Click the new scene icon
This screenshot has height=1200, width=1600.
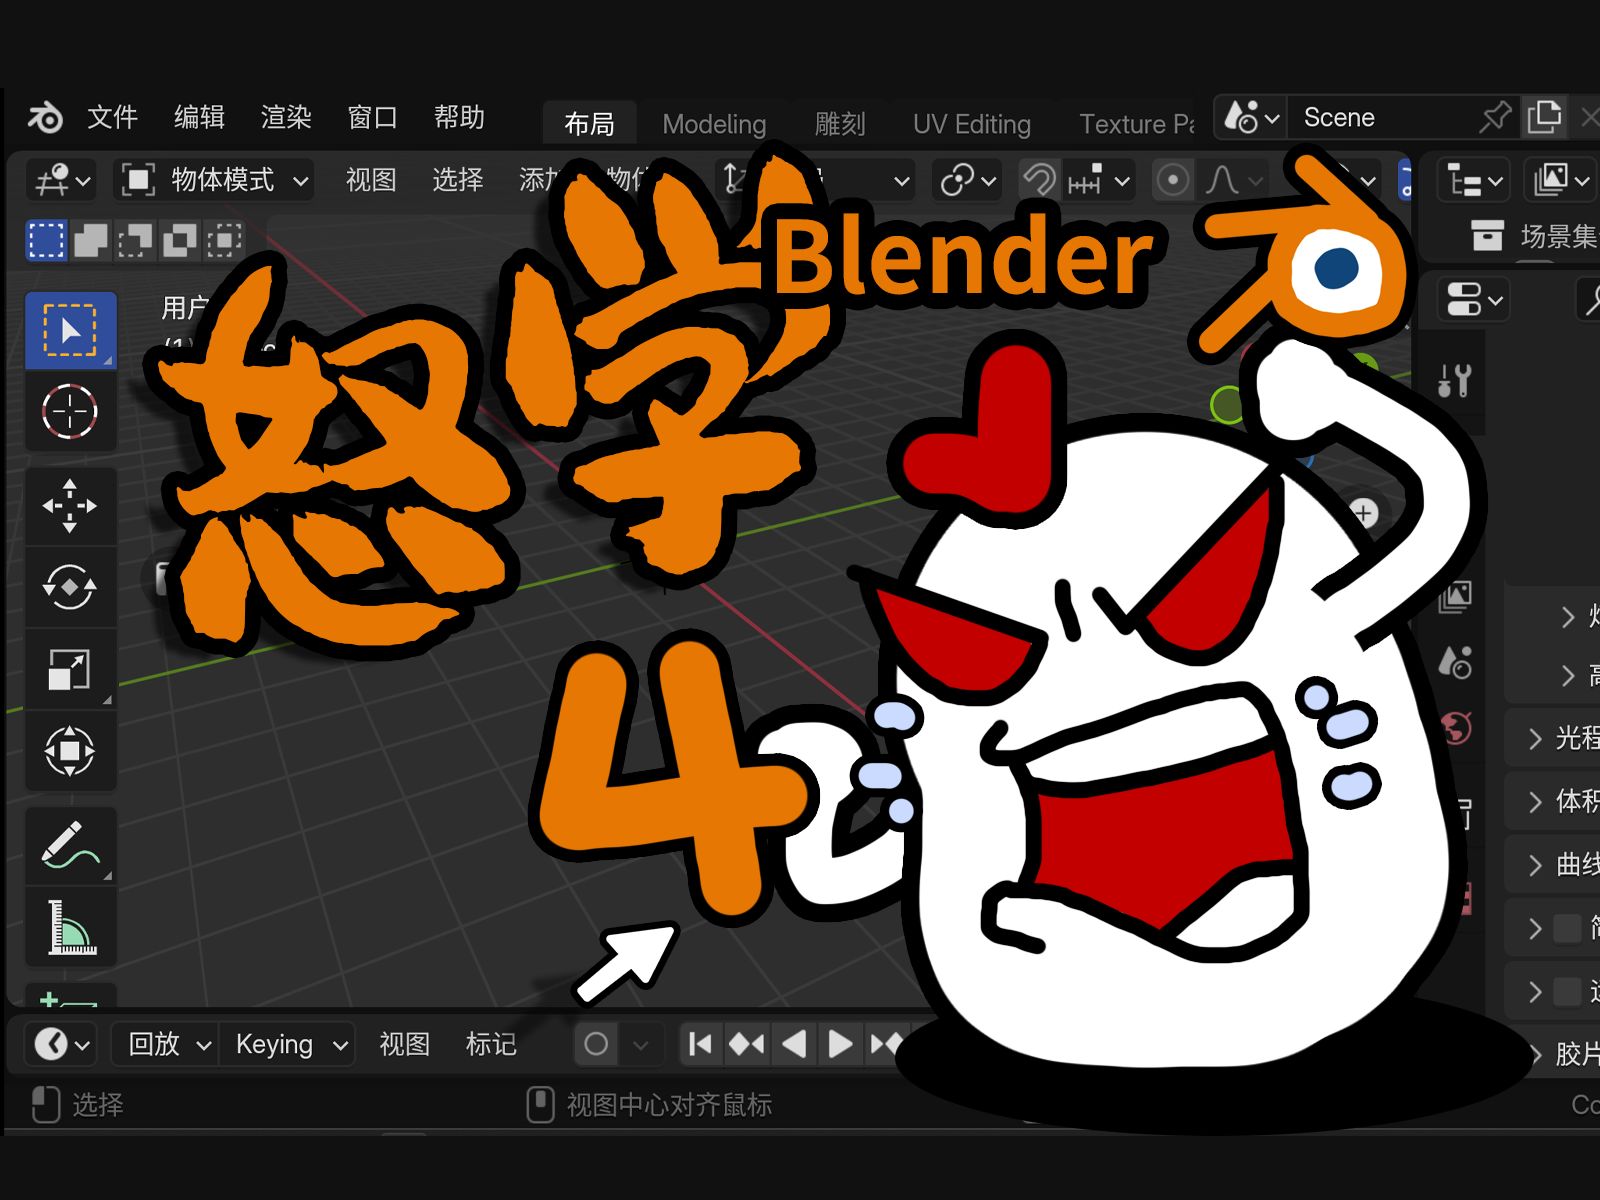[x=1544, y=118]
